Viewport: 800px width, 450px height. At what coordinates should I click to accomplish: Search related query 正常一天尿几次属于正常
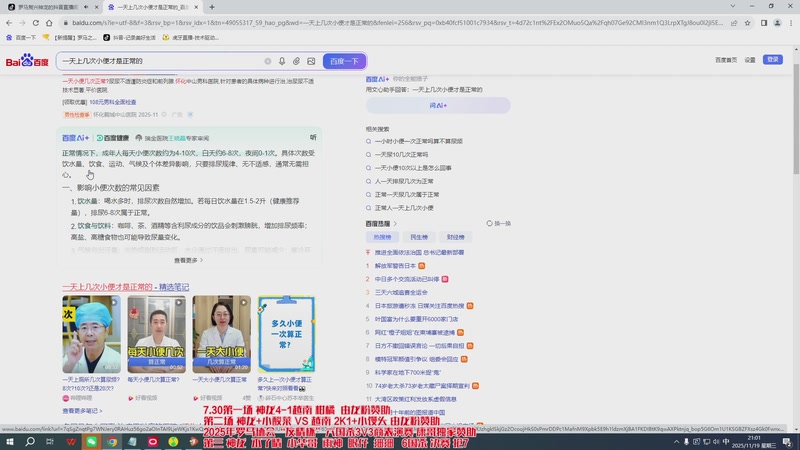pos(407,194)
